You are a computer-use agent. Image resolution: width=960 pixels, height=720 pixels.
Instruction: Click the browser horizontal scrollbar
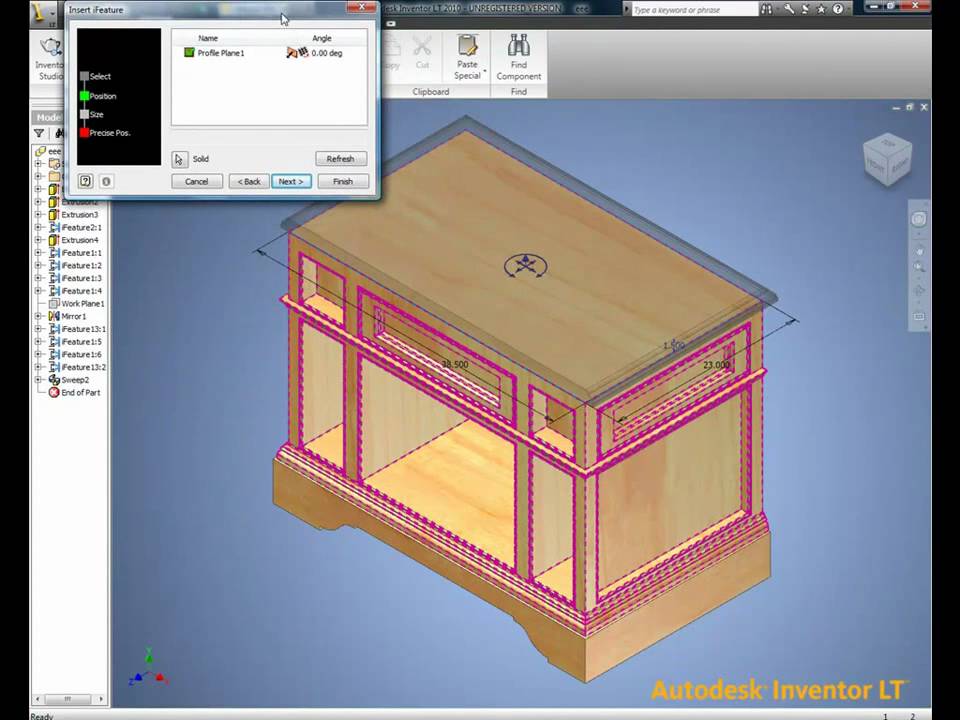(68, 699)
